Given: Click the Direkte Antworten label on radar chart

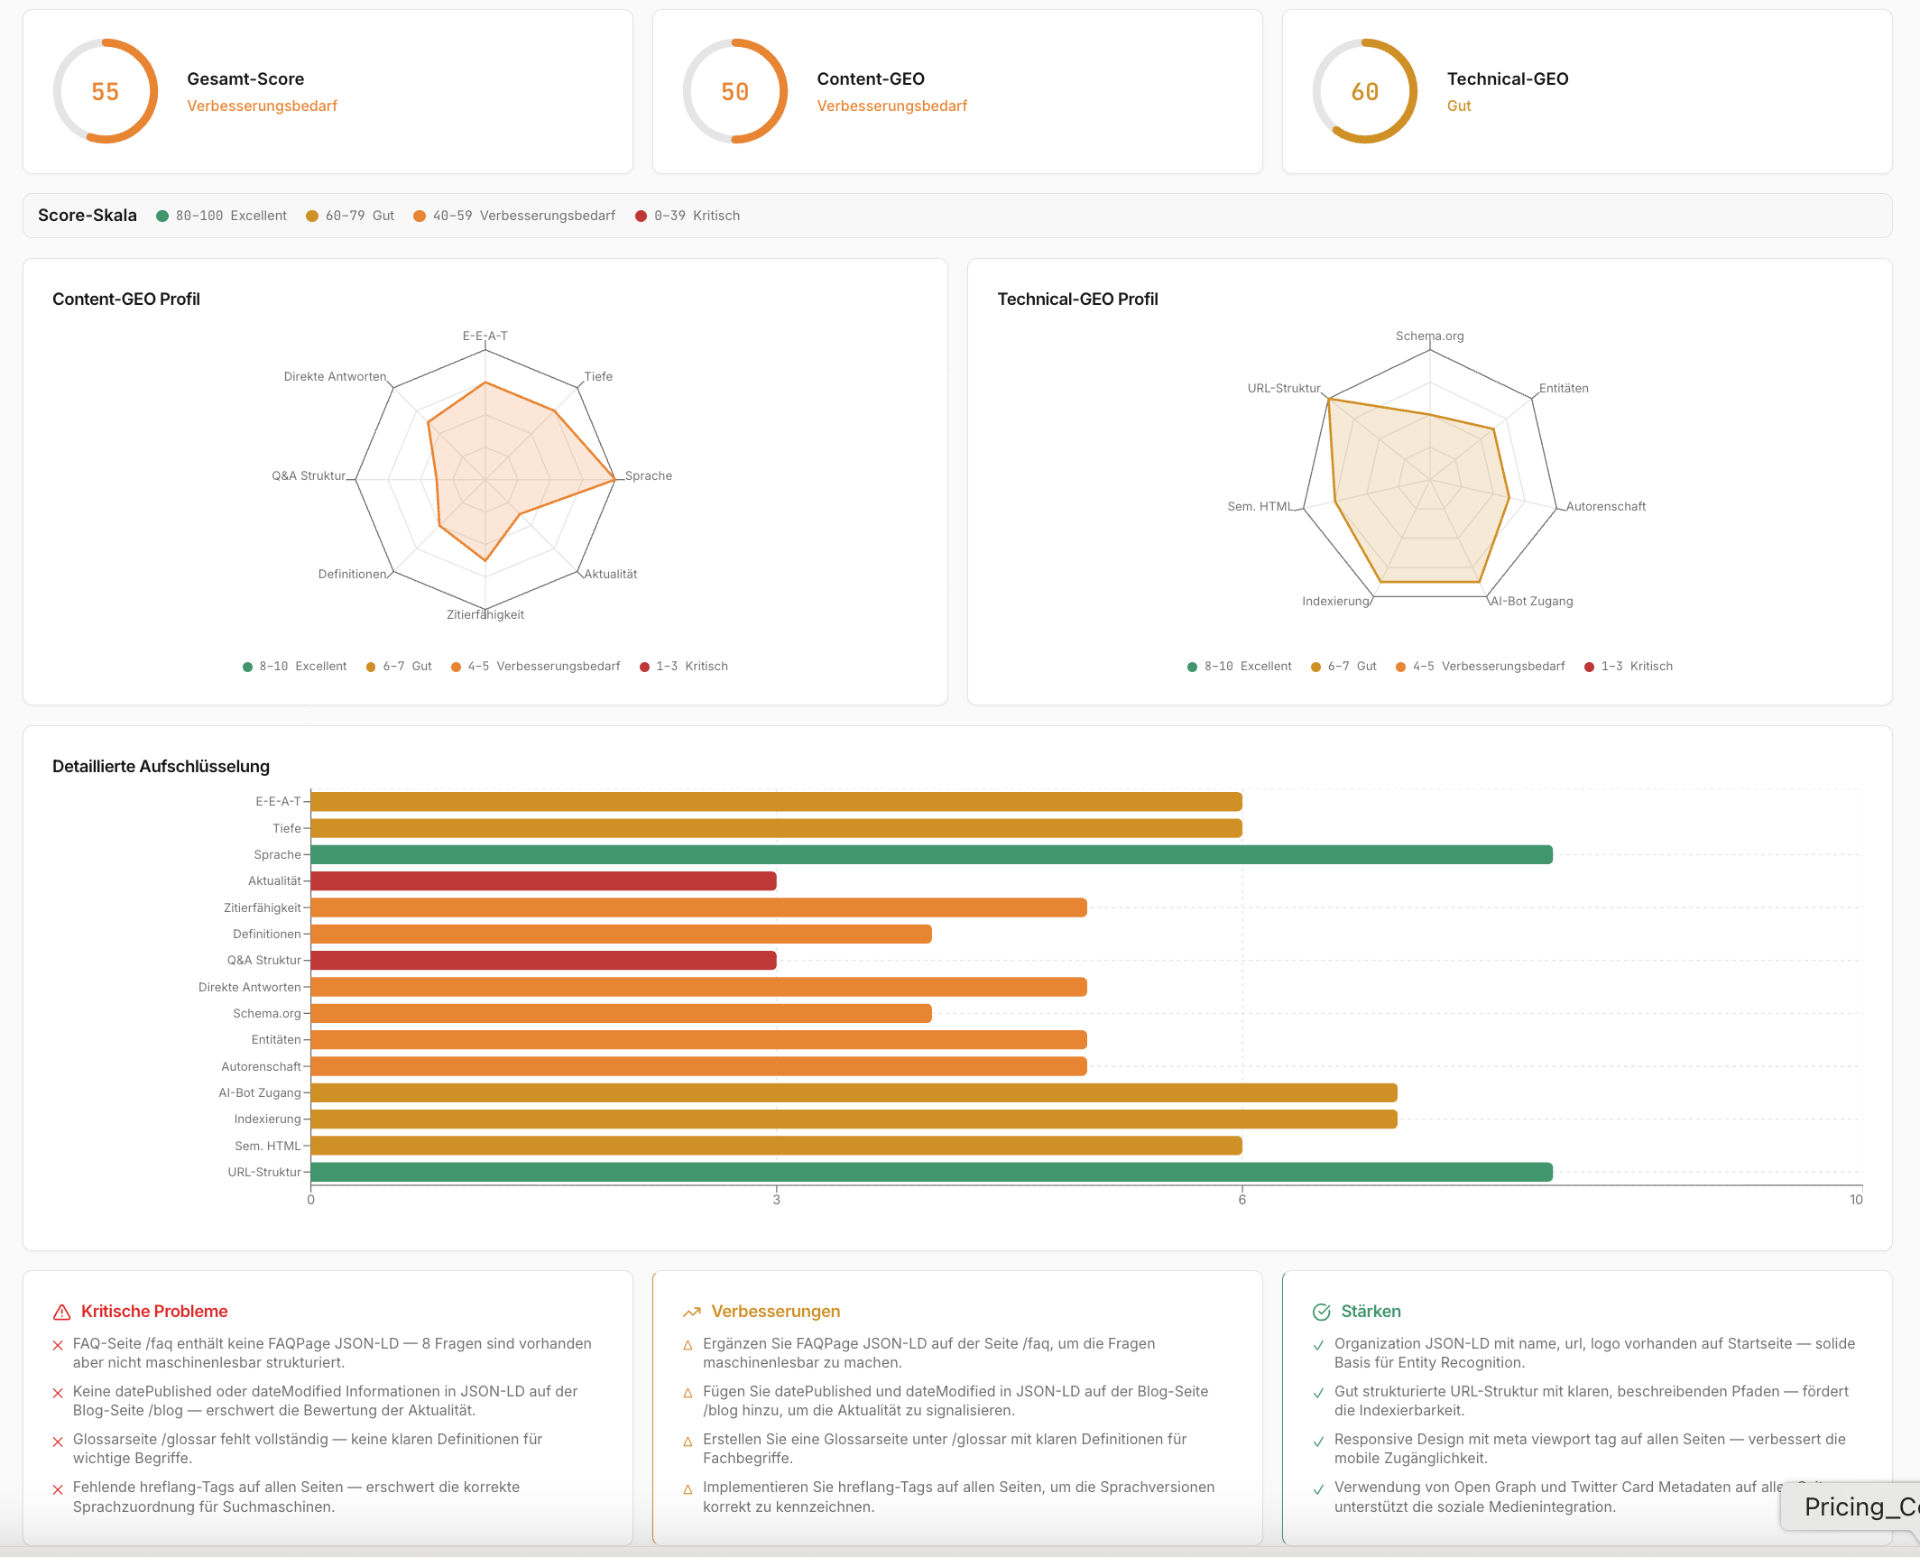Looking at the screenshot, I should pyautogui.click(x=335, y=377).
